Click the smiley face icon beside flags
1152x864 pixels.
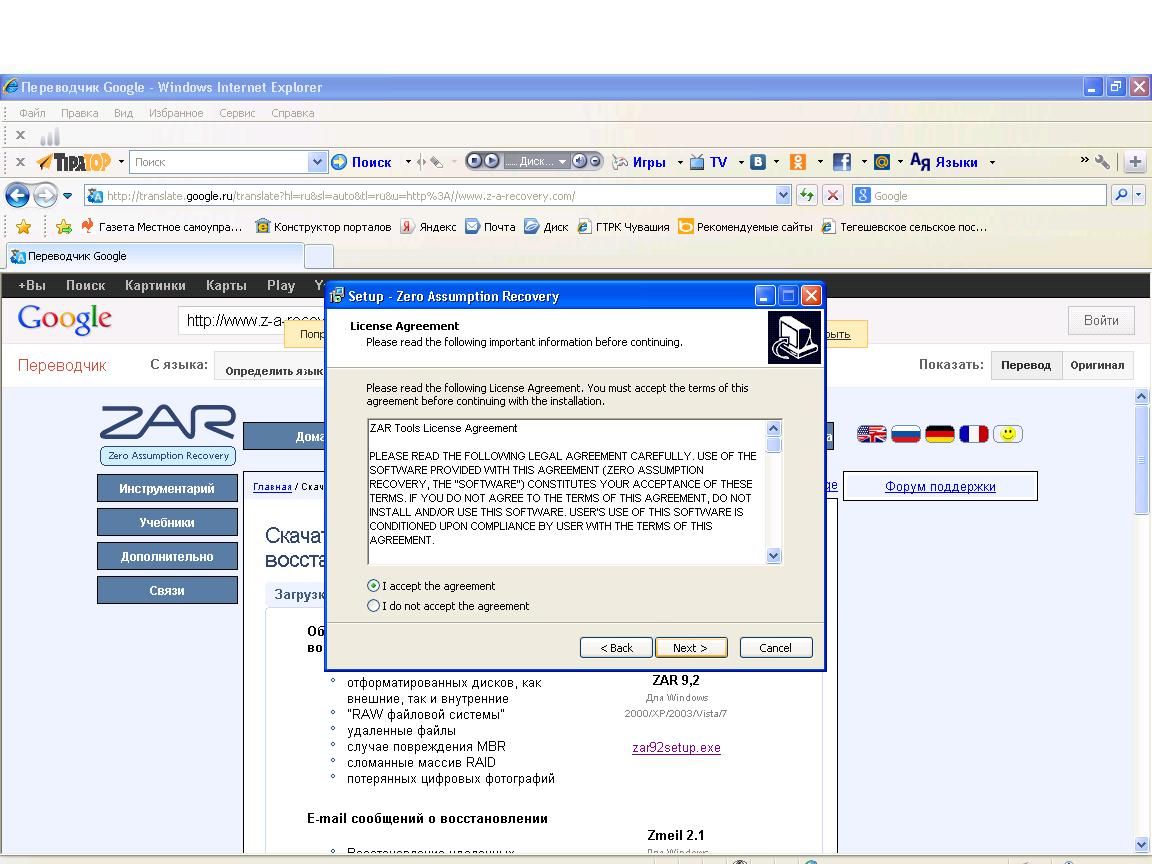click(x=1008, y=434)
